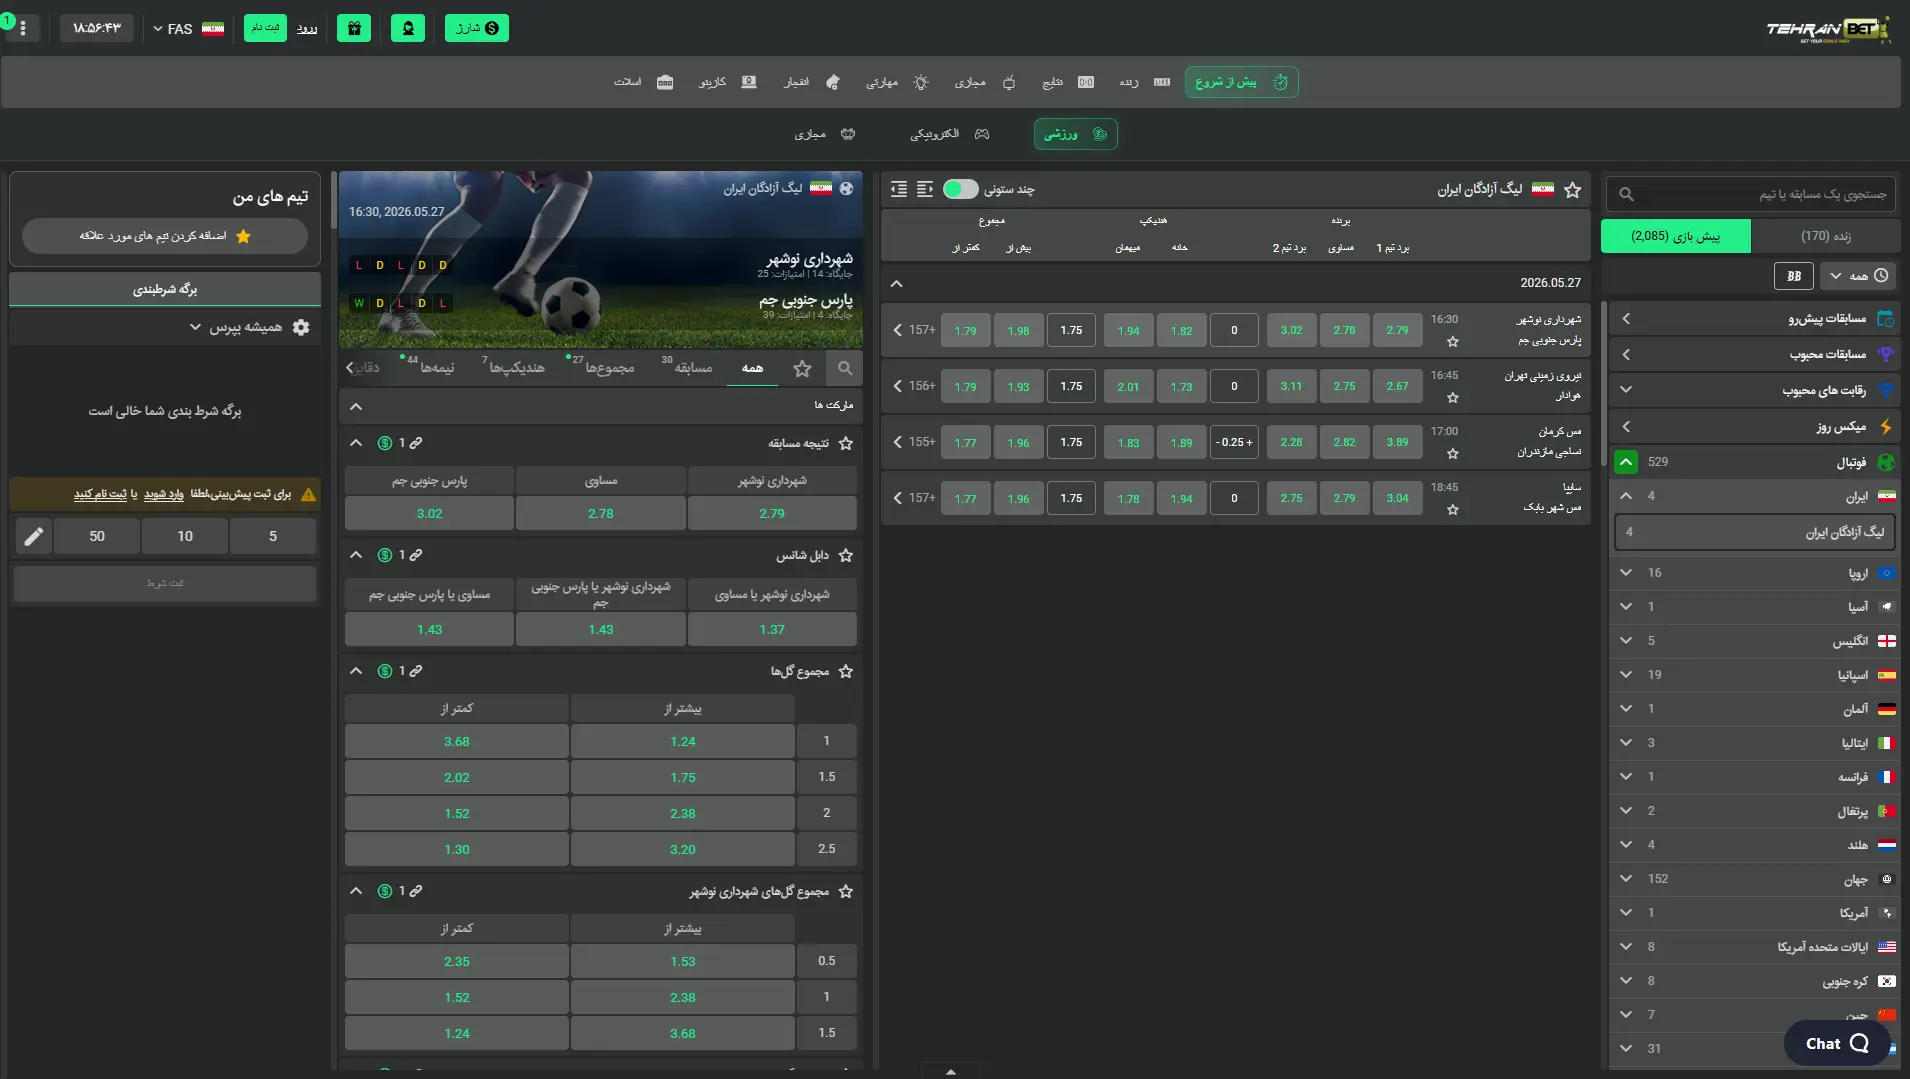Click the calendar icon for مسابقات پیش‌رو
The height and width of the screenshot is (1079, 1910).
coord(1886,319)
